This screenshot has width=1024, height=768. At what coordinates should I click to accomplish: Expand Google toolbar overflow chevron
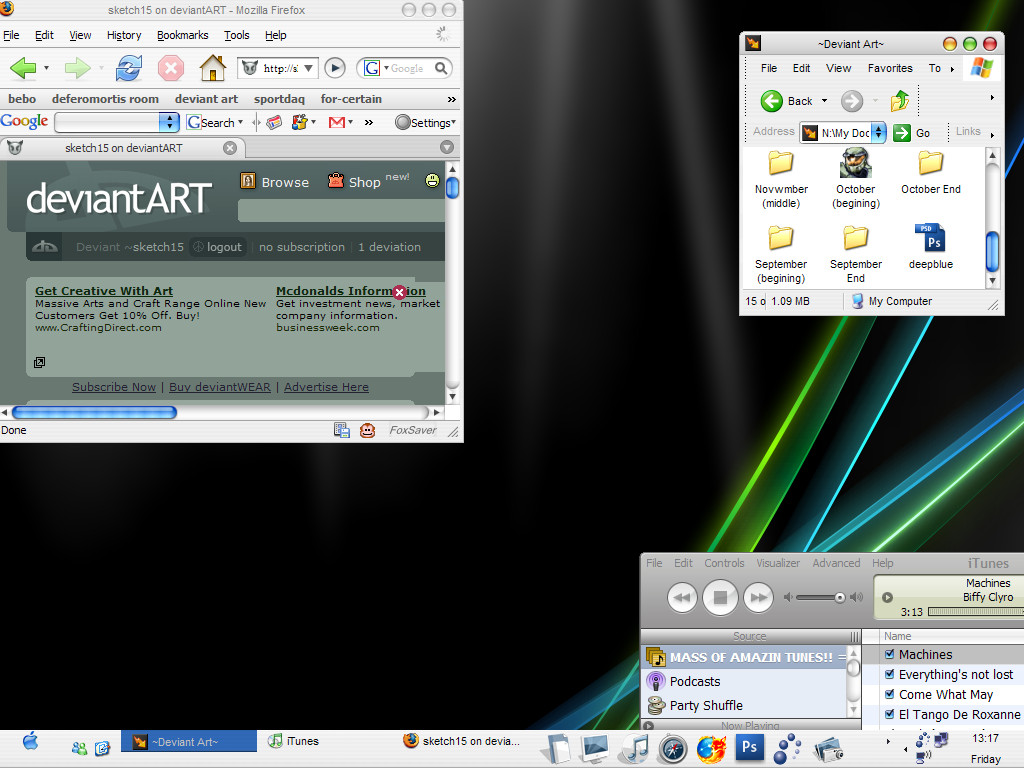pyautogui.click(x=369, y=122)
